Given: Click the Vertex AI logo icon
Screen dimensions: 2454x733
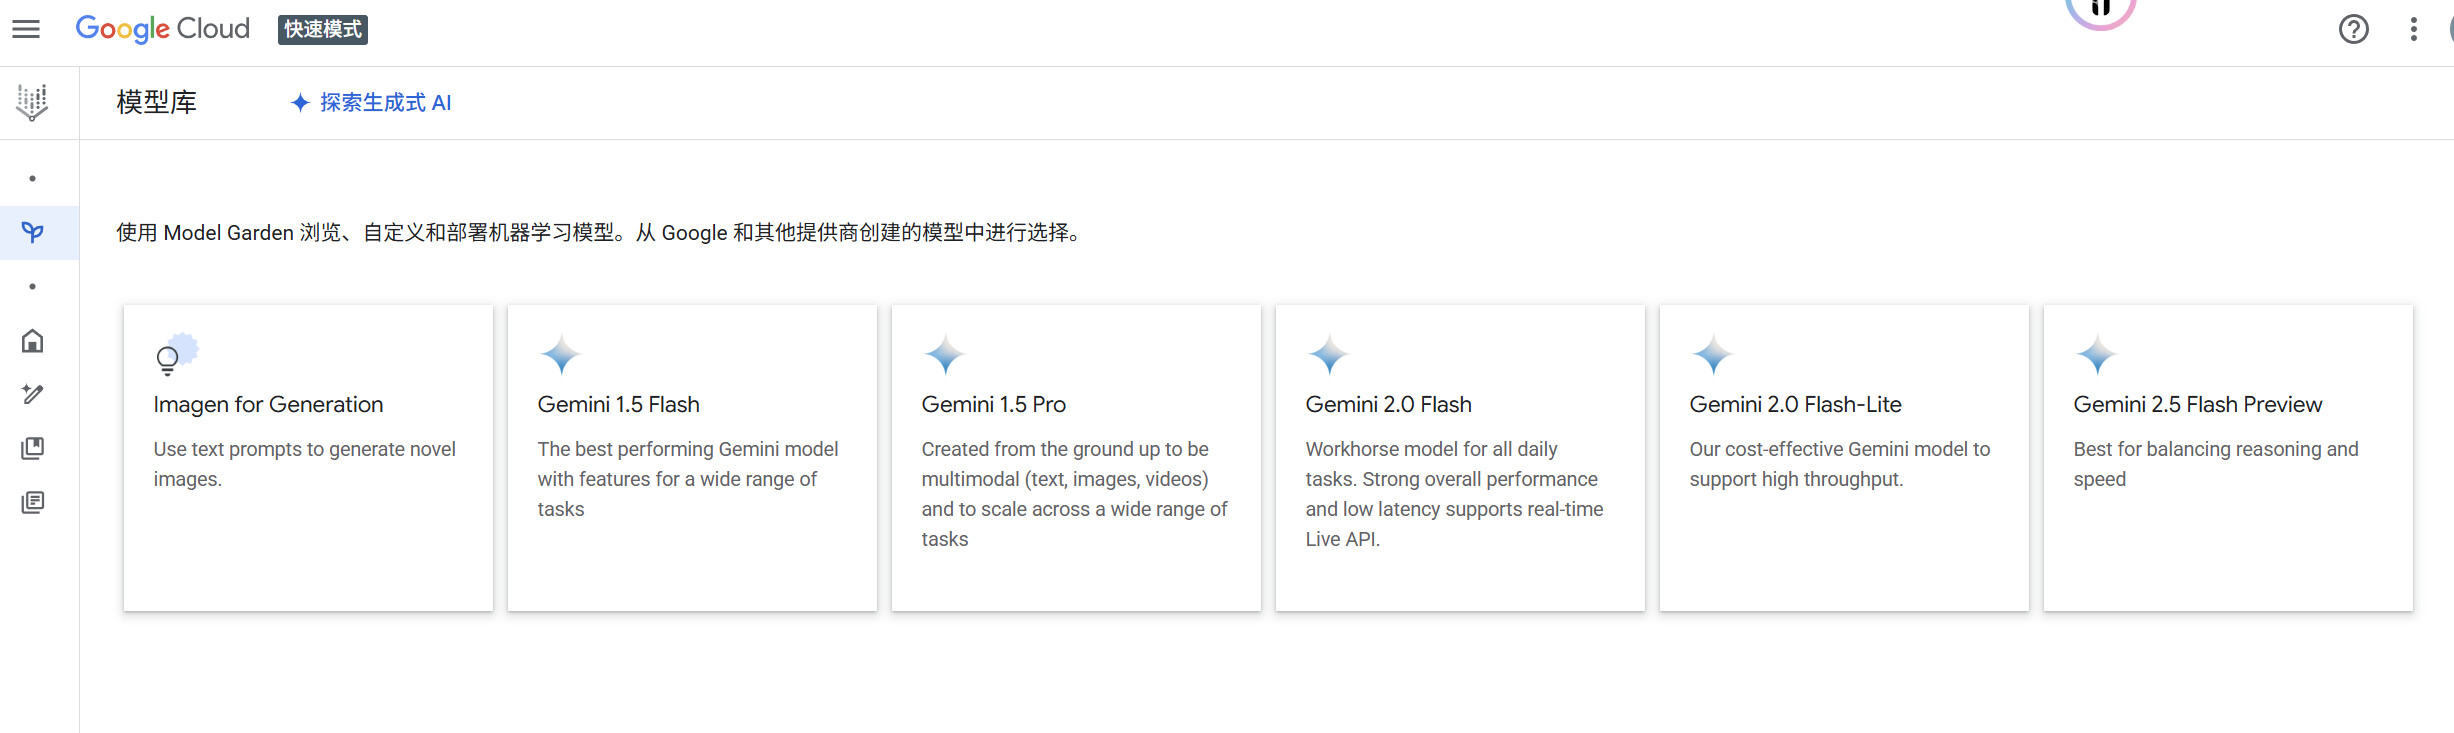Looking at the screenshot, I should (x=32, y=102).
